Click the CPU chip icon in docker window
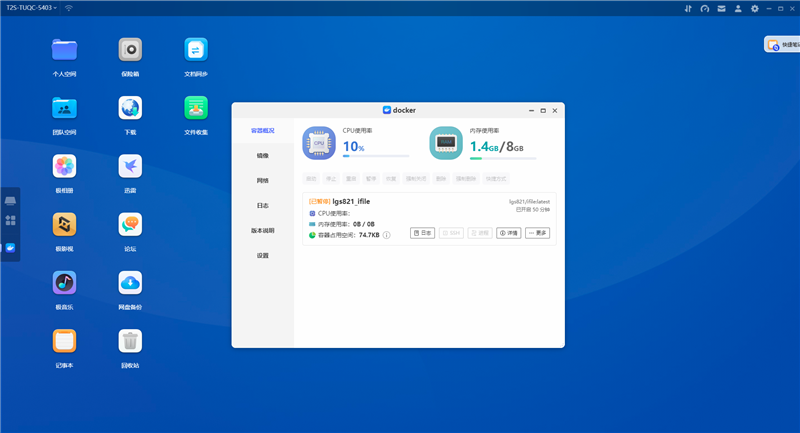The height and width of the screenshot is (433, 800). 319,143
